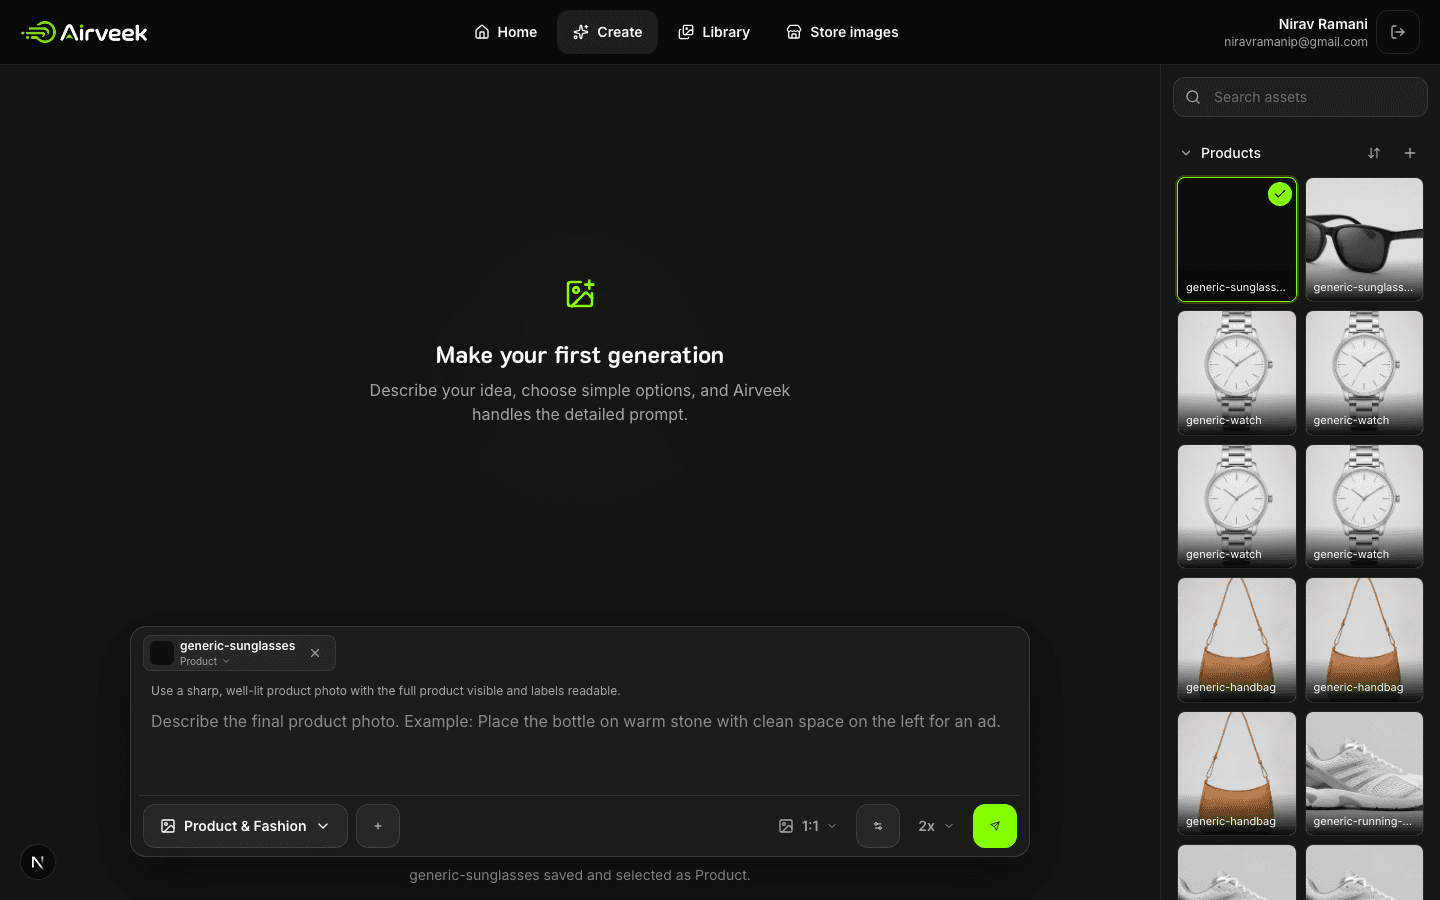Open the 2x upscale dropdown
The image size is (1440, 900).
pos(936,826)
